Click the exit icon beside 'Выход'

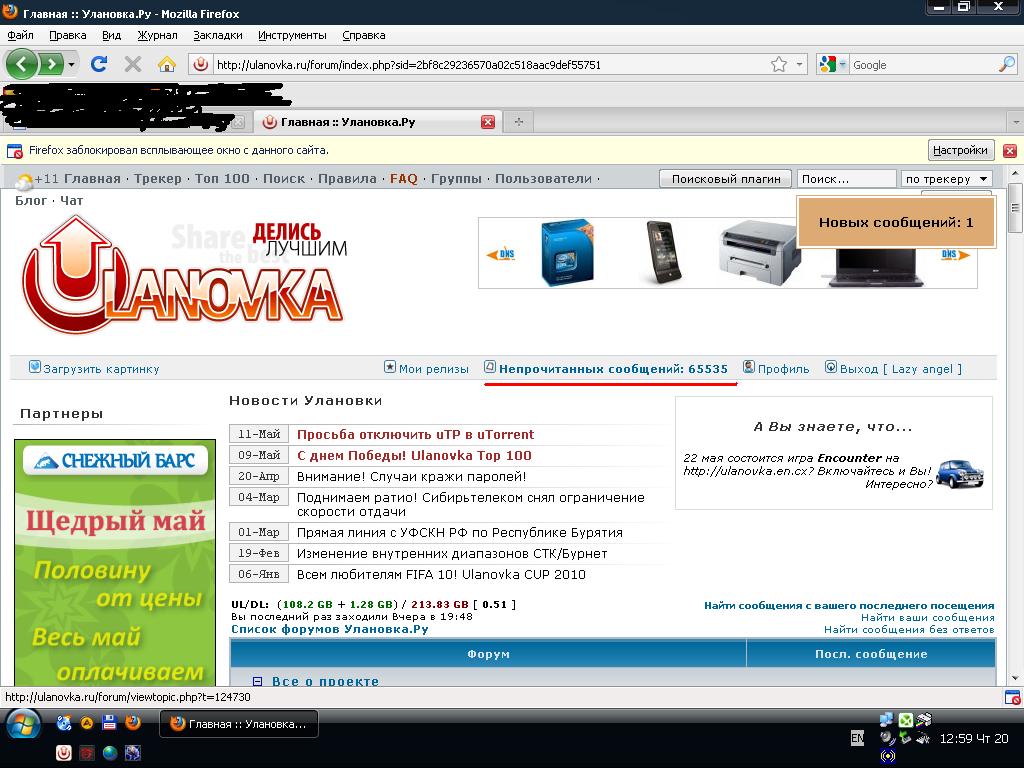click(829, 368)
